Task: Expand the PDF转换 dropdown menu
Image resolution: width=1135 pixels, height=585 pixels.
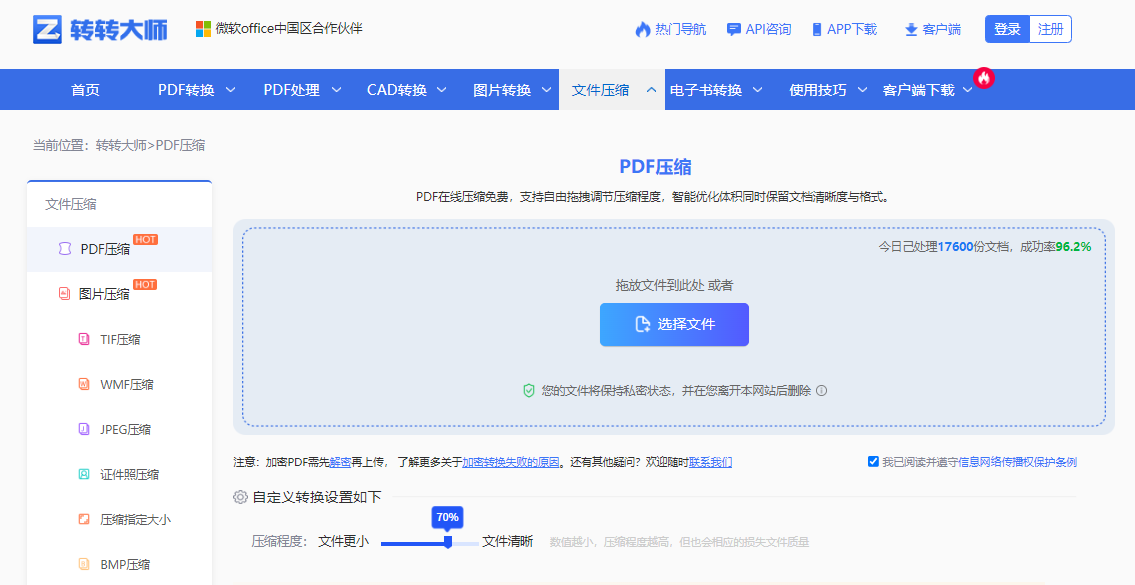Action: (230, 90)
